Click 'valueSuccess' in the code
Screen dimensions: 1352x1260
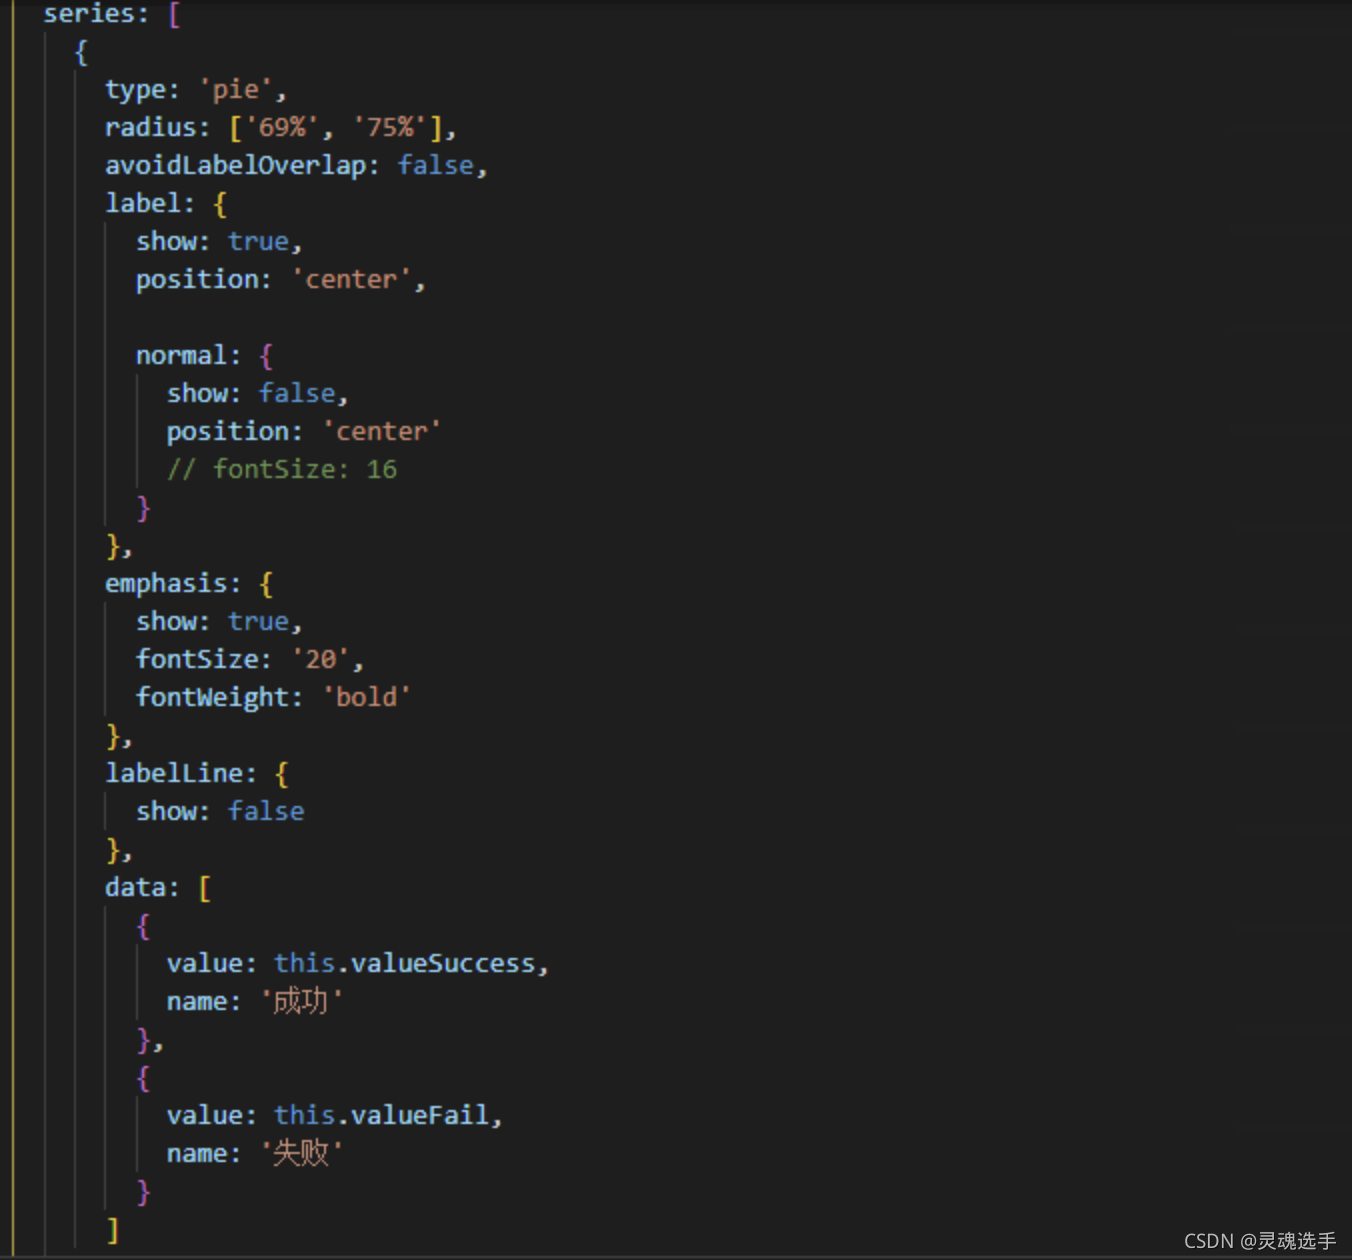click(x=443, y=963)
